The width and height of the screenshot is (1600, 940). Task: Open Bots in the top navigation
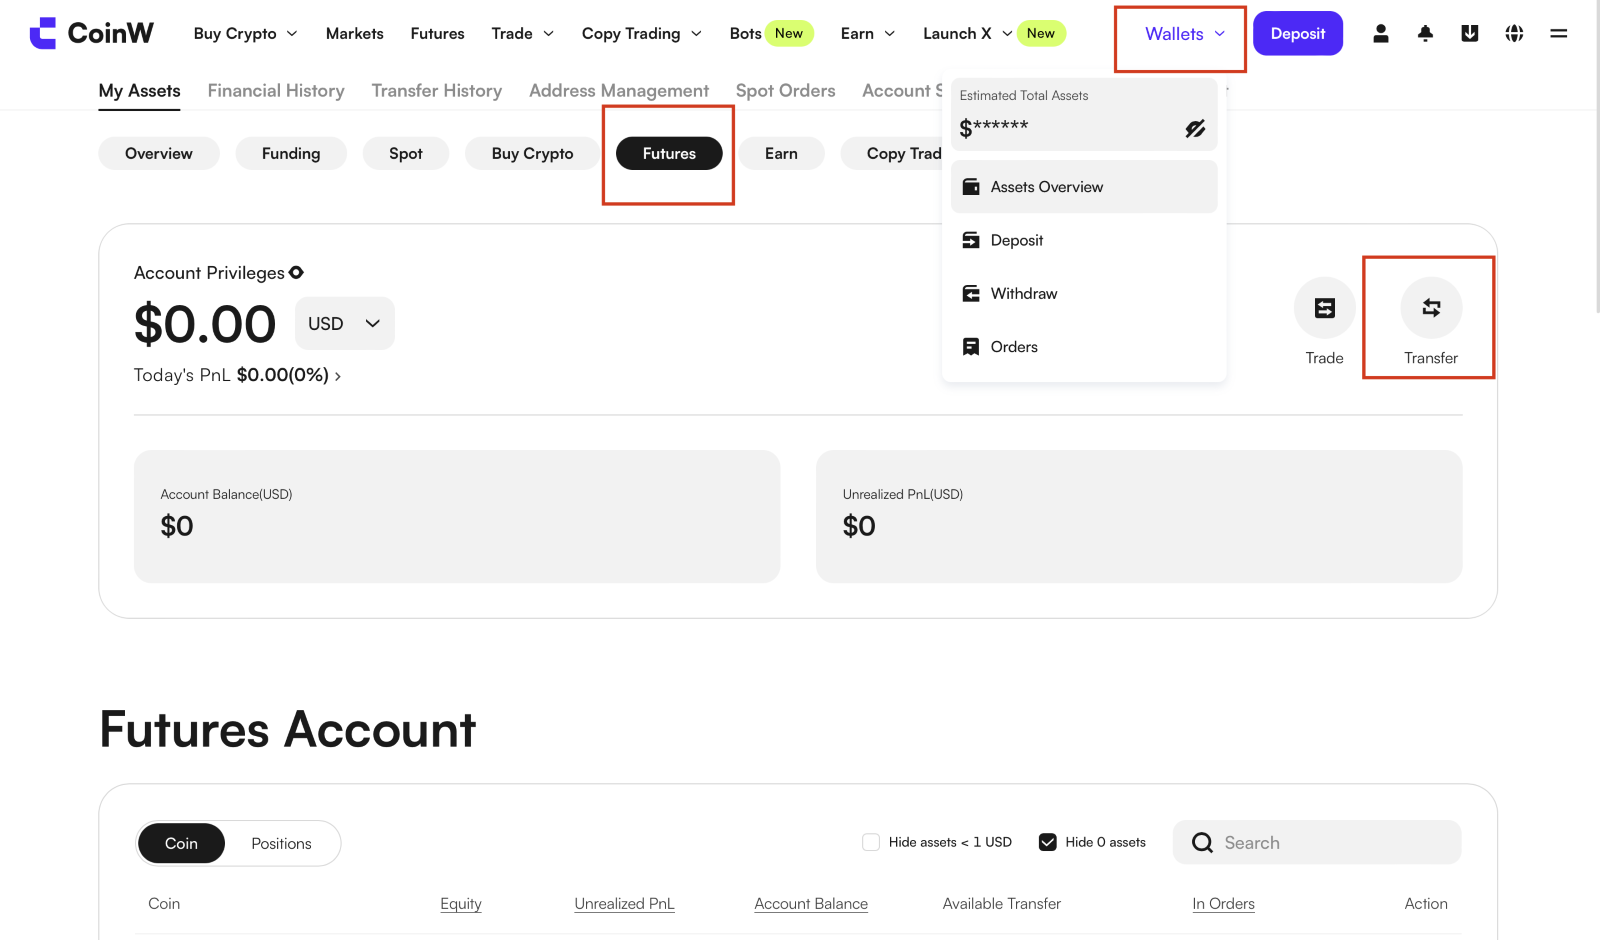click(745, 33)
